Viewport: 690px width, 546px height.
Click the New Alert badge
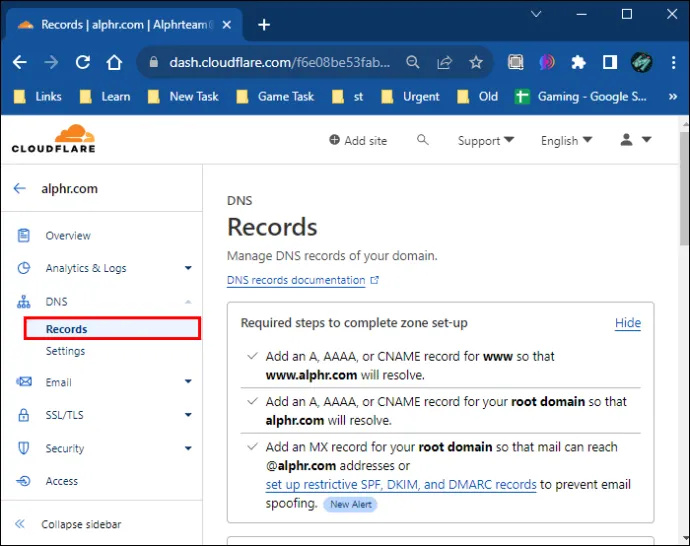(351, 504)
